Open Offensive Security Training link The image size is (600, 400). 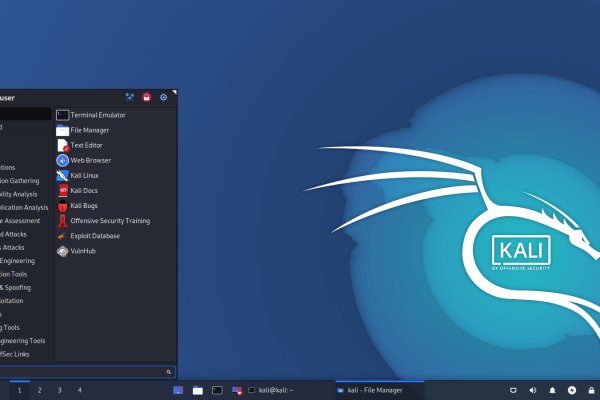click(x=110, y=220)
